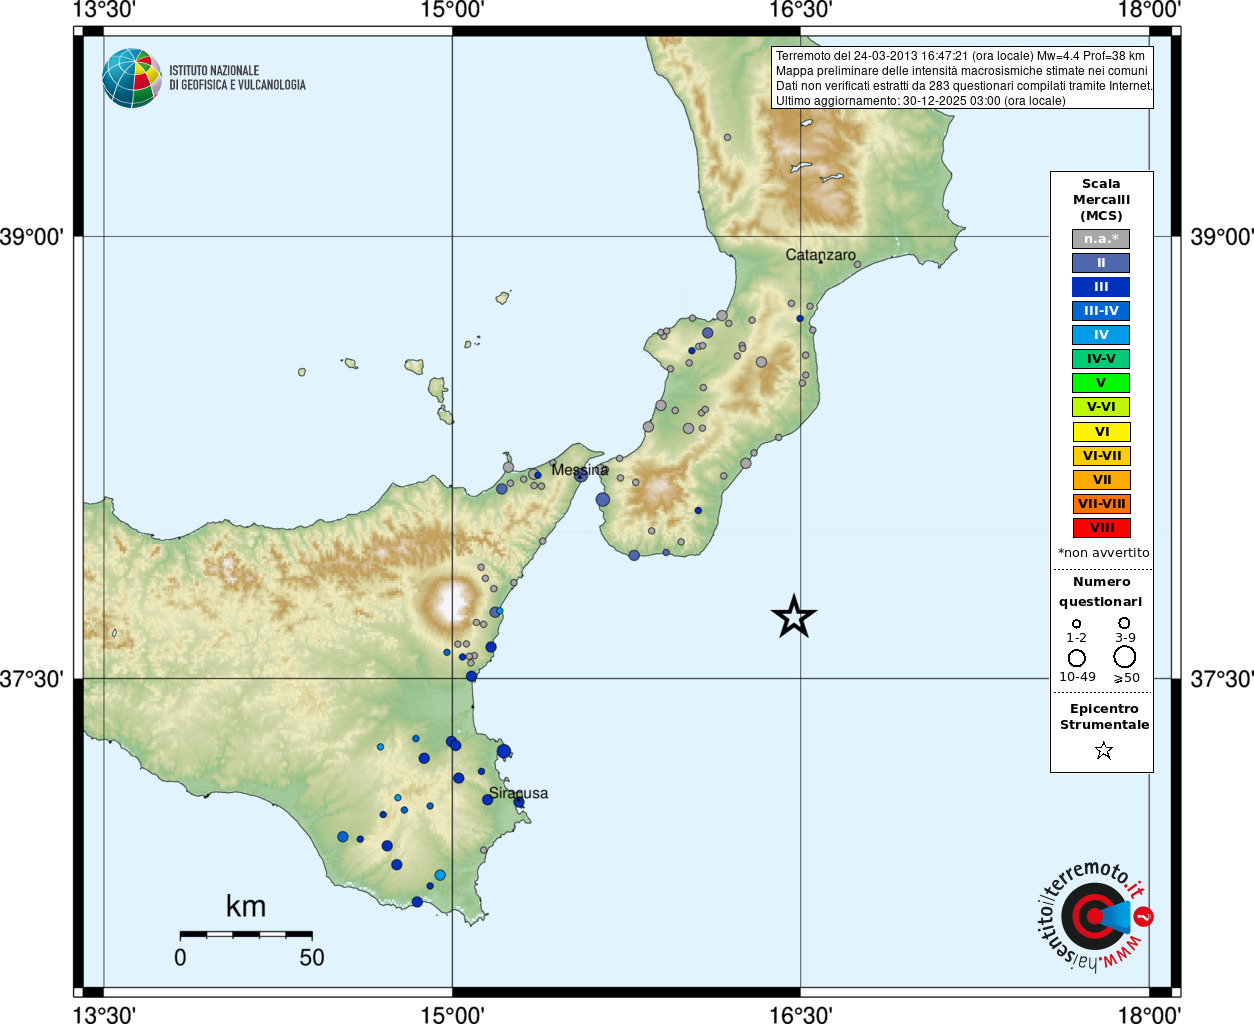Select the yellow intensity VI legend swatch

[x=1101, y=432]
